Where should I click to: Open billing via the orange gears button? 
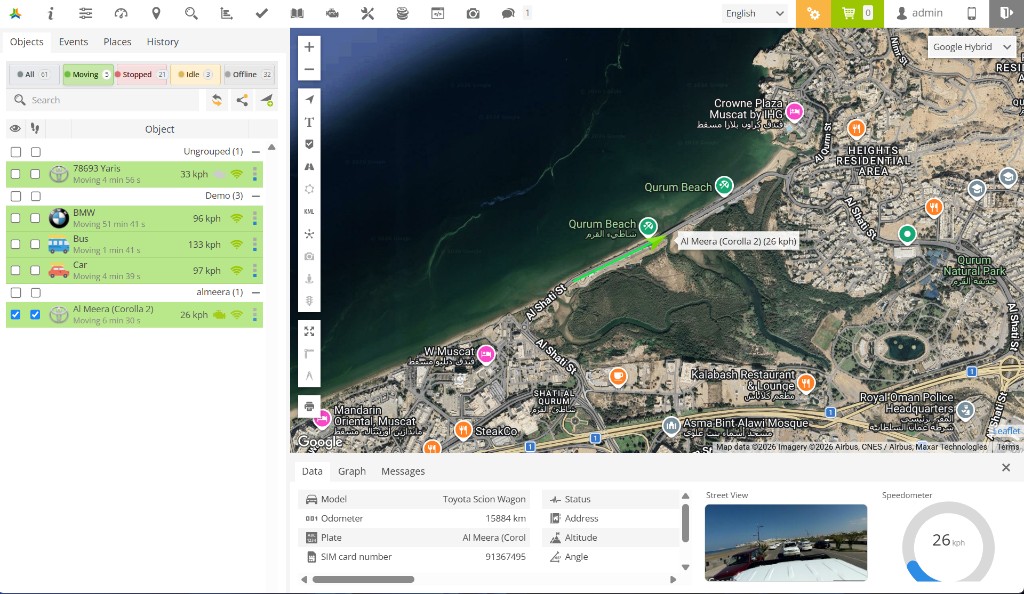point(813,13)
